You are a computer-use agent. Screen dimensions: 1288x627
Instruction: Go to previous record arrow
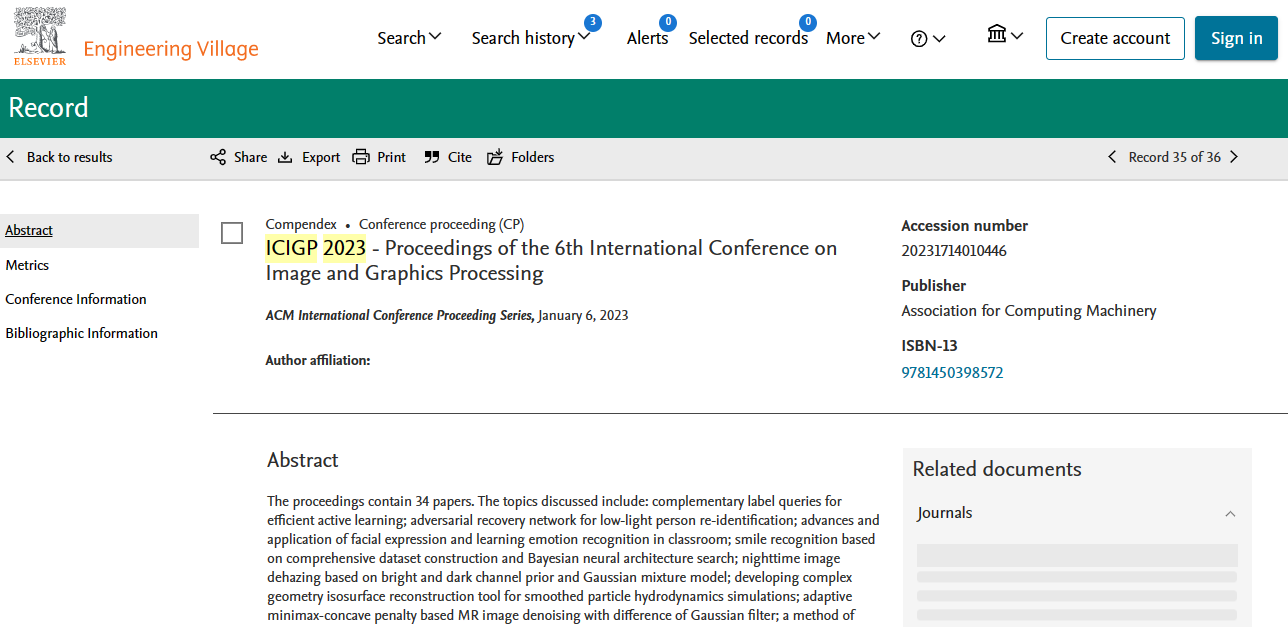pos(1111,157)
